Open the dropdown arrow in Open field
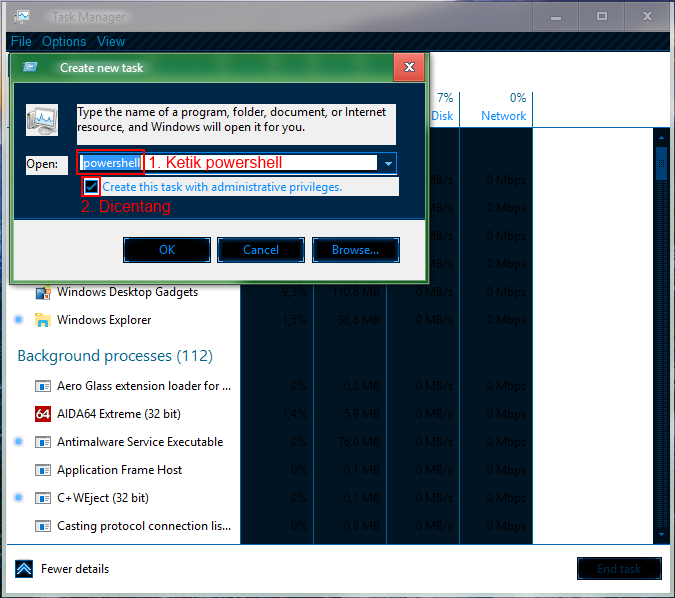 [388, 164]
